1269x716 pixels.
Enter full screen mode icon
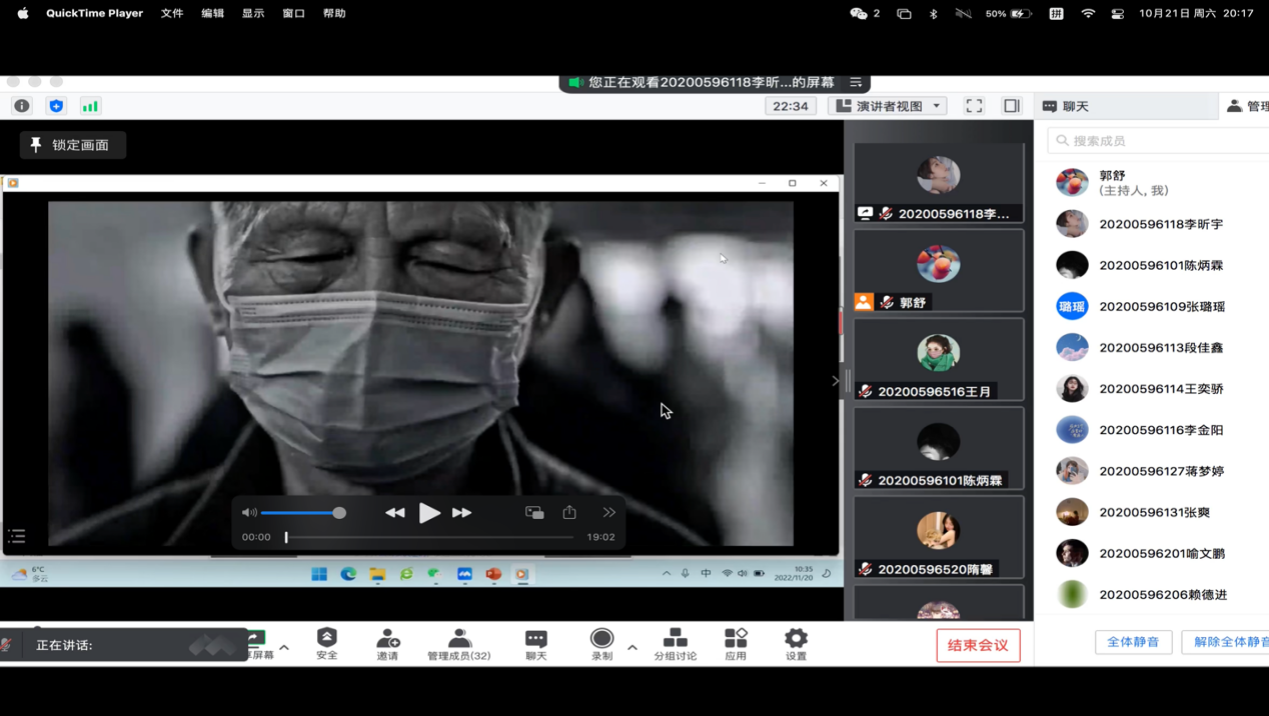[x=974, y=106]
